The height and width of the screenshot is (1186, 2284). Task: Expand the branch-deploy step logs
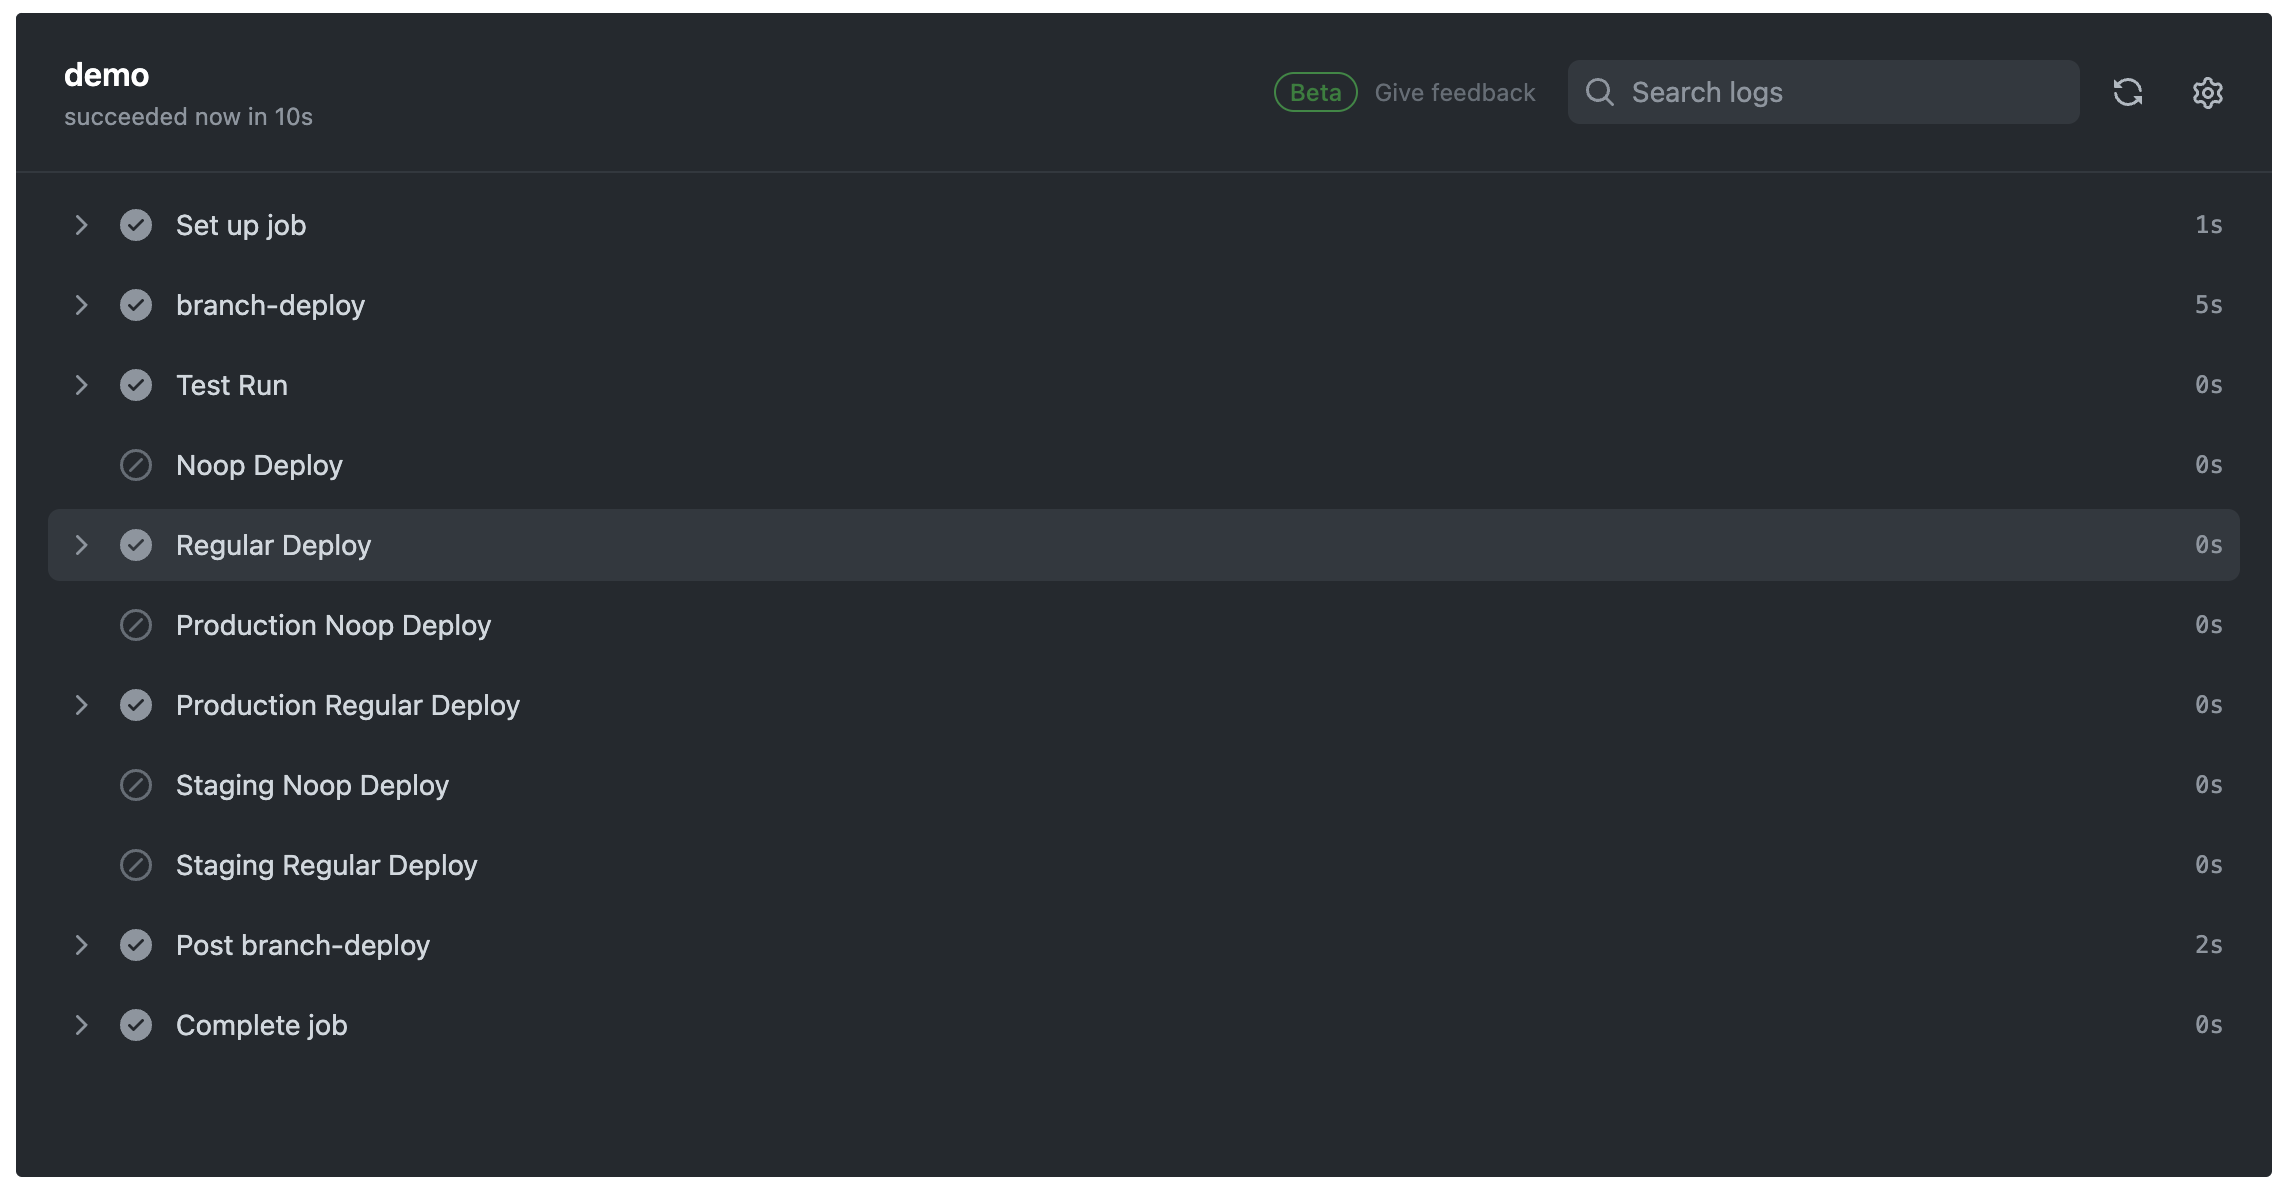(82, 304)
